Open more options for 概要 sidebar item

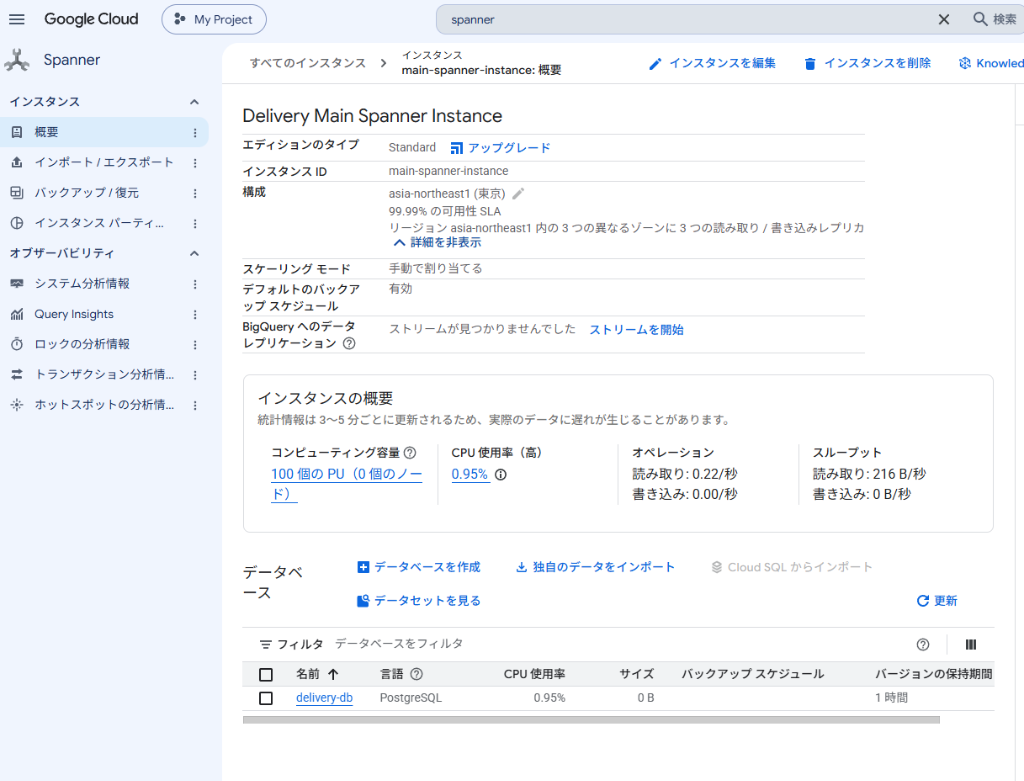195,133
